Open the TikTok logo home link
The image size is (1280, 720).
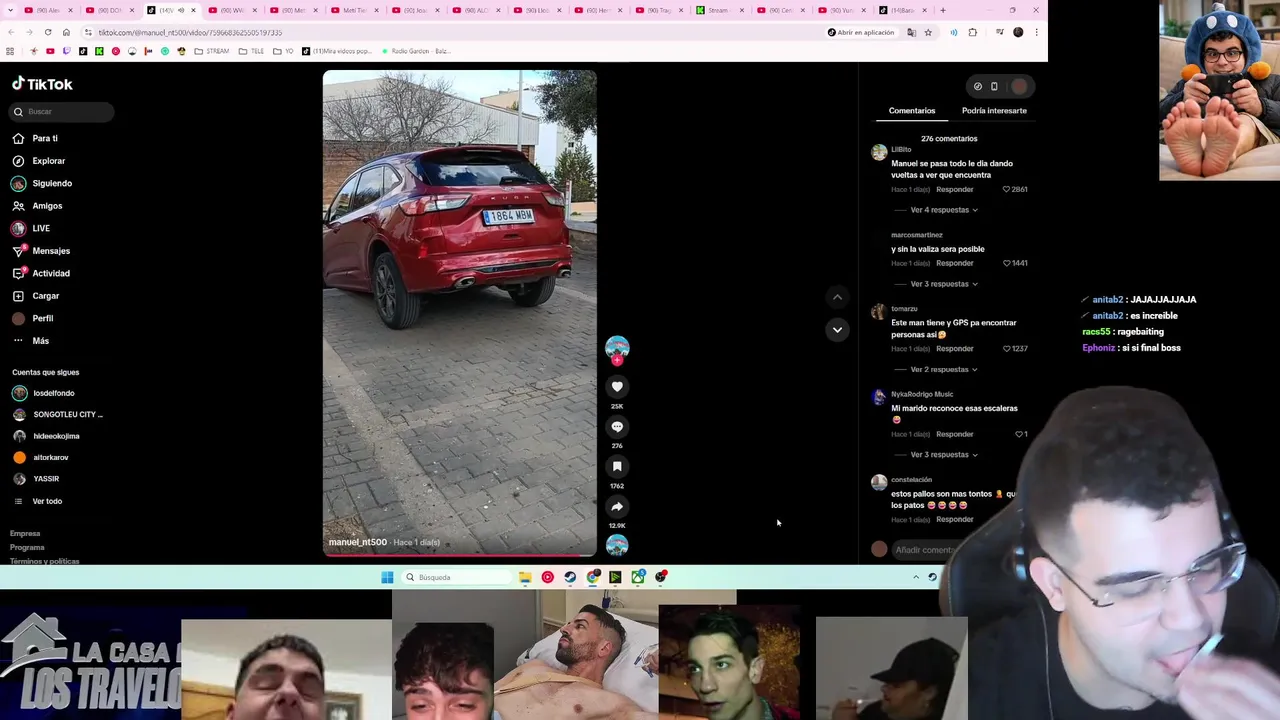pos(42,84)
